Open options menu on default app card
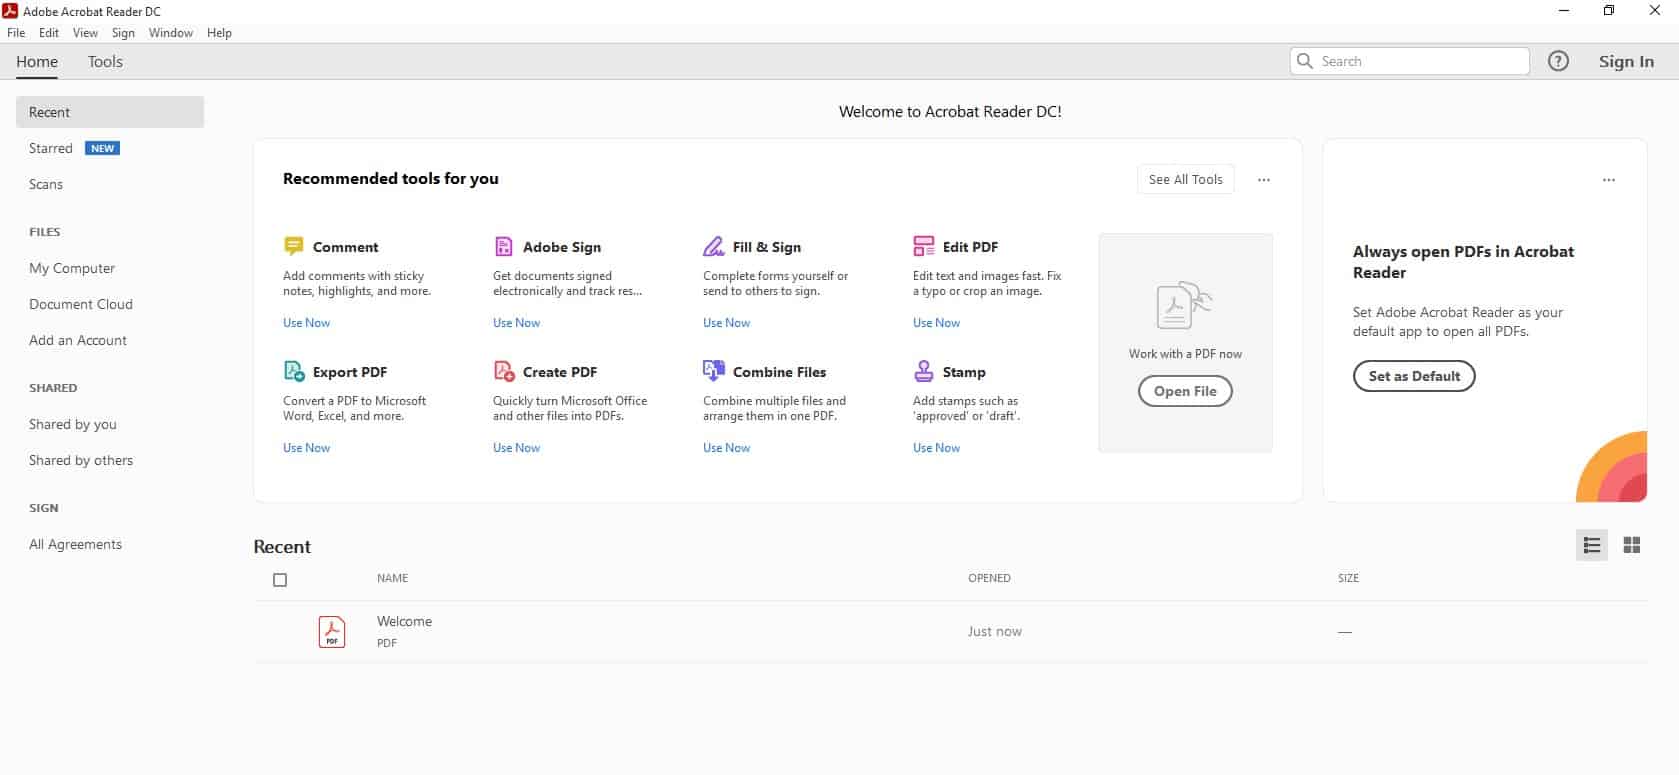The width and height of the screenshot is (1679, 775). pyautogui.click(x=1609, y=180)
